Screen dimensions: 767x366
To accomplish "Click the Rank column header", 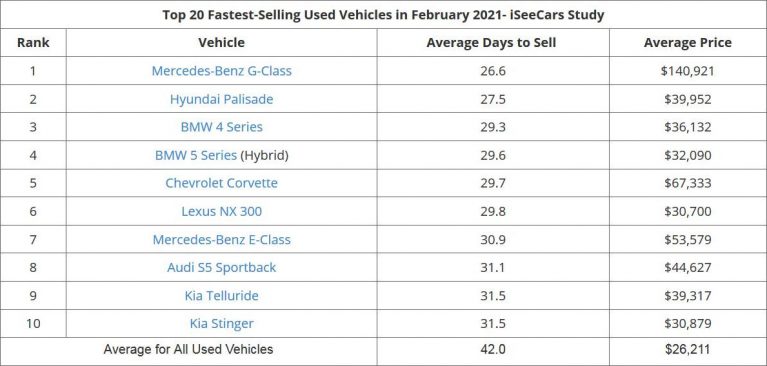I will [33, 43].
